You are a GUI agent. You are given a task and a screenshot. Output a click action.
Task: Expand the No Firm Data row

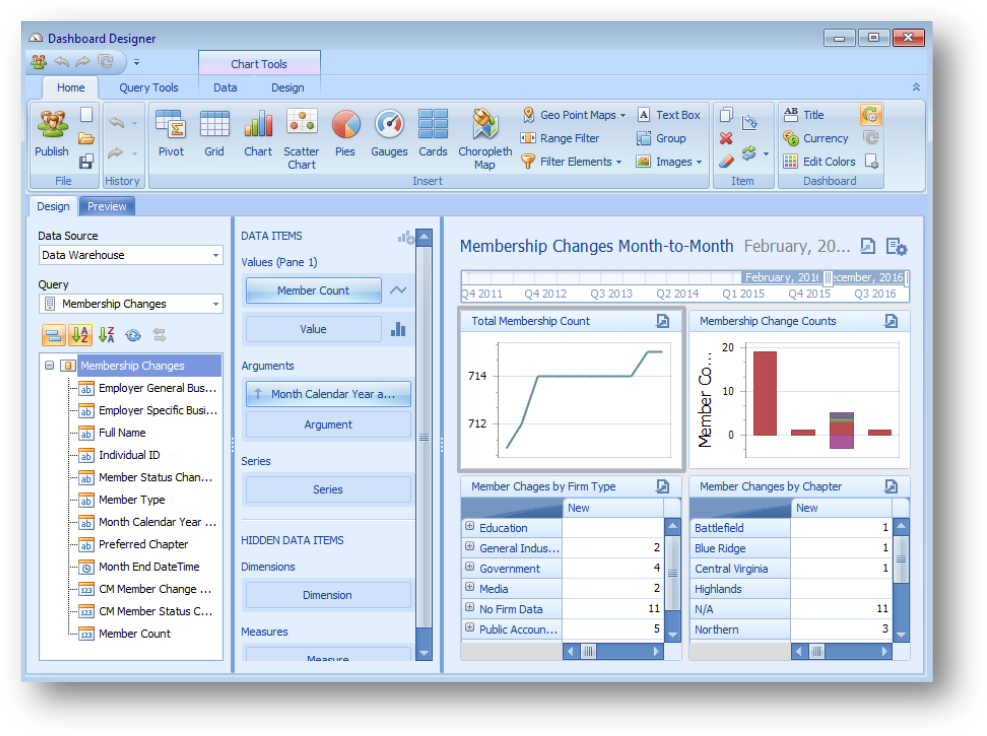(x=470, y=608)
